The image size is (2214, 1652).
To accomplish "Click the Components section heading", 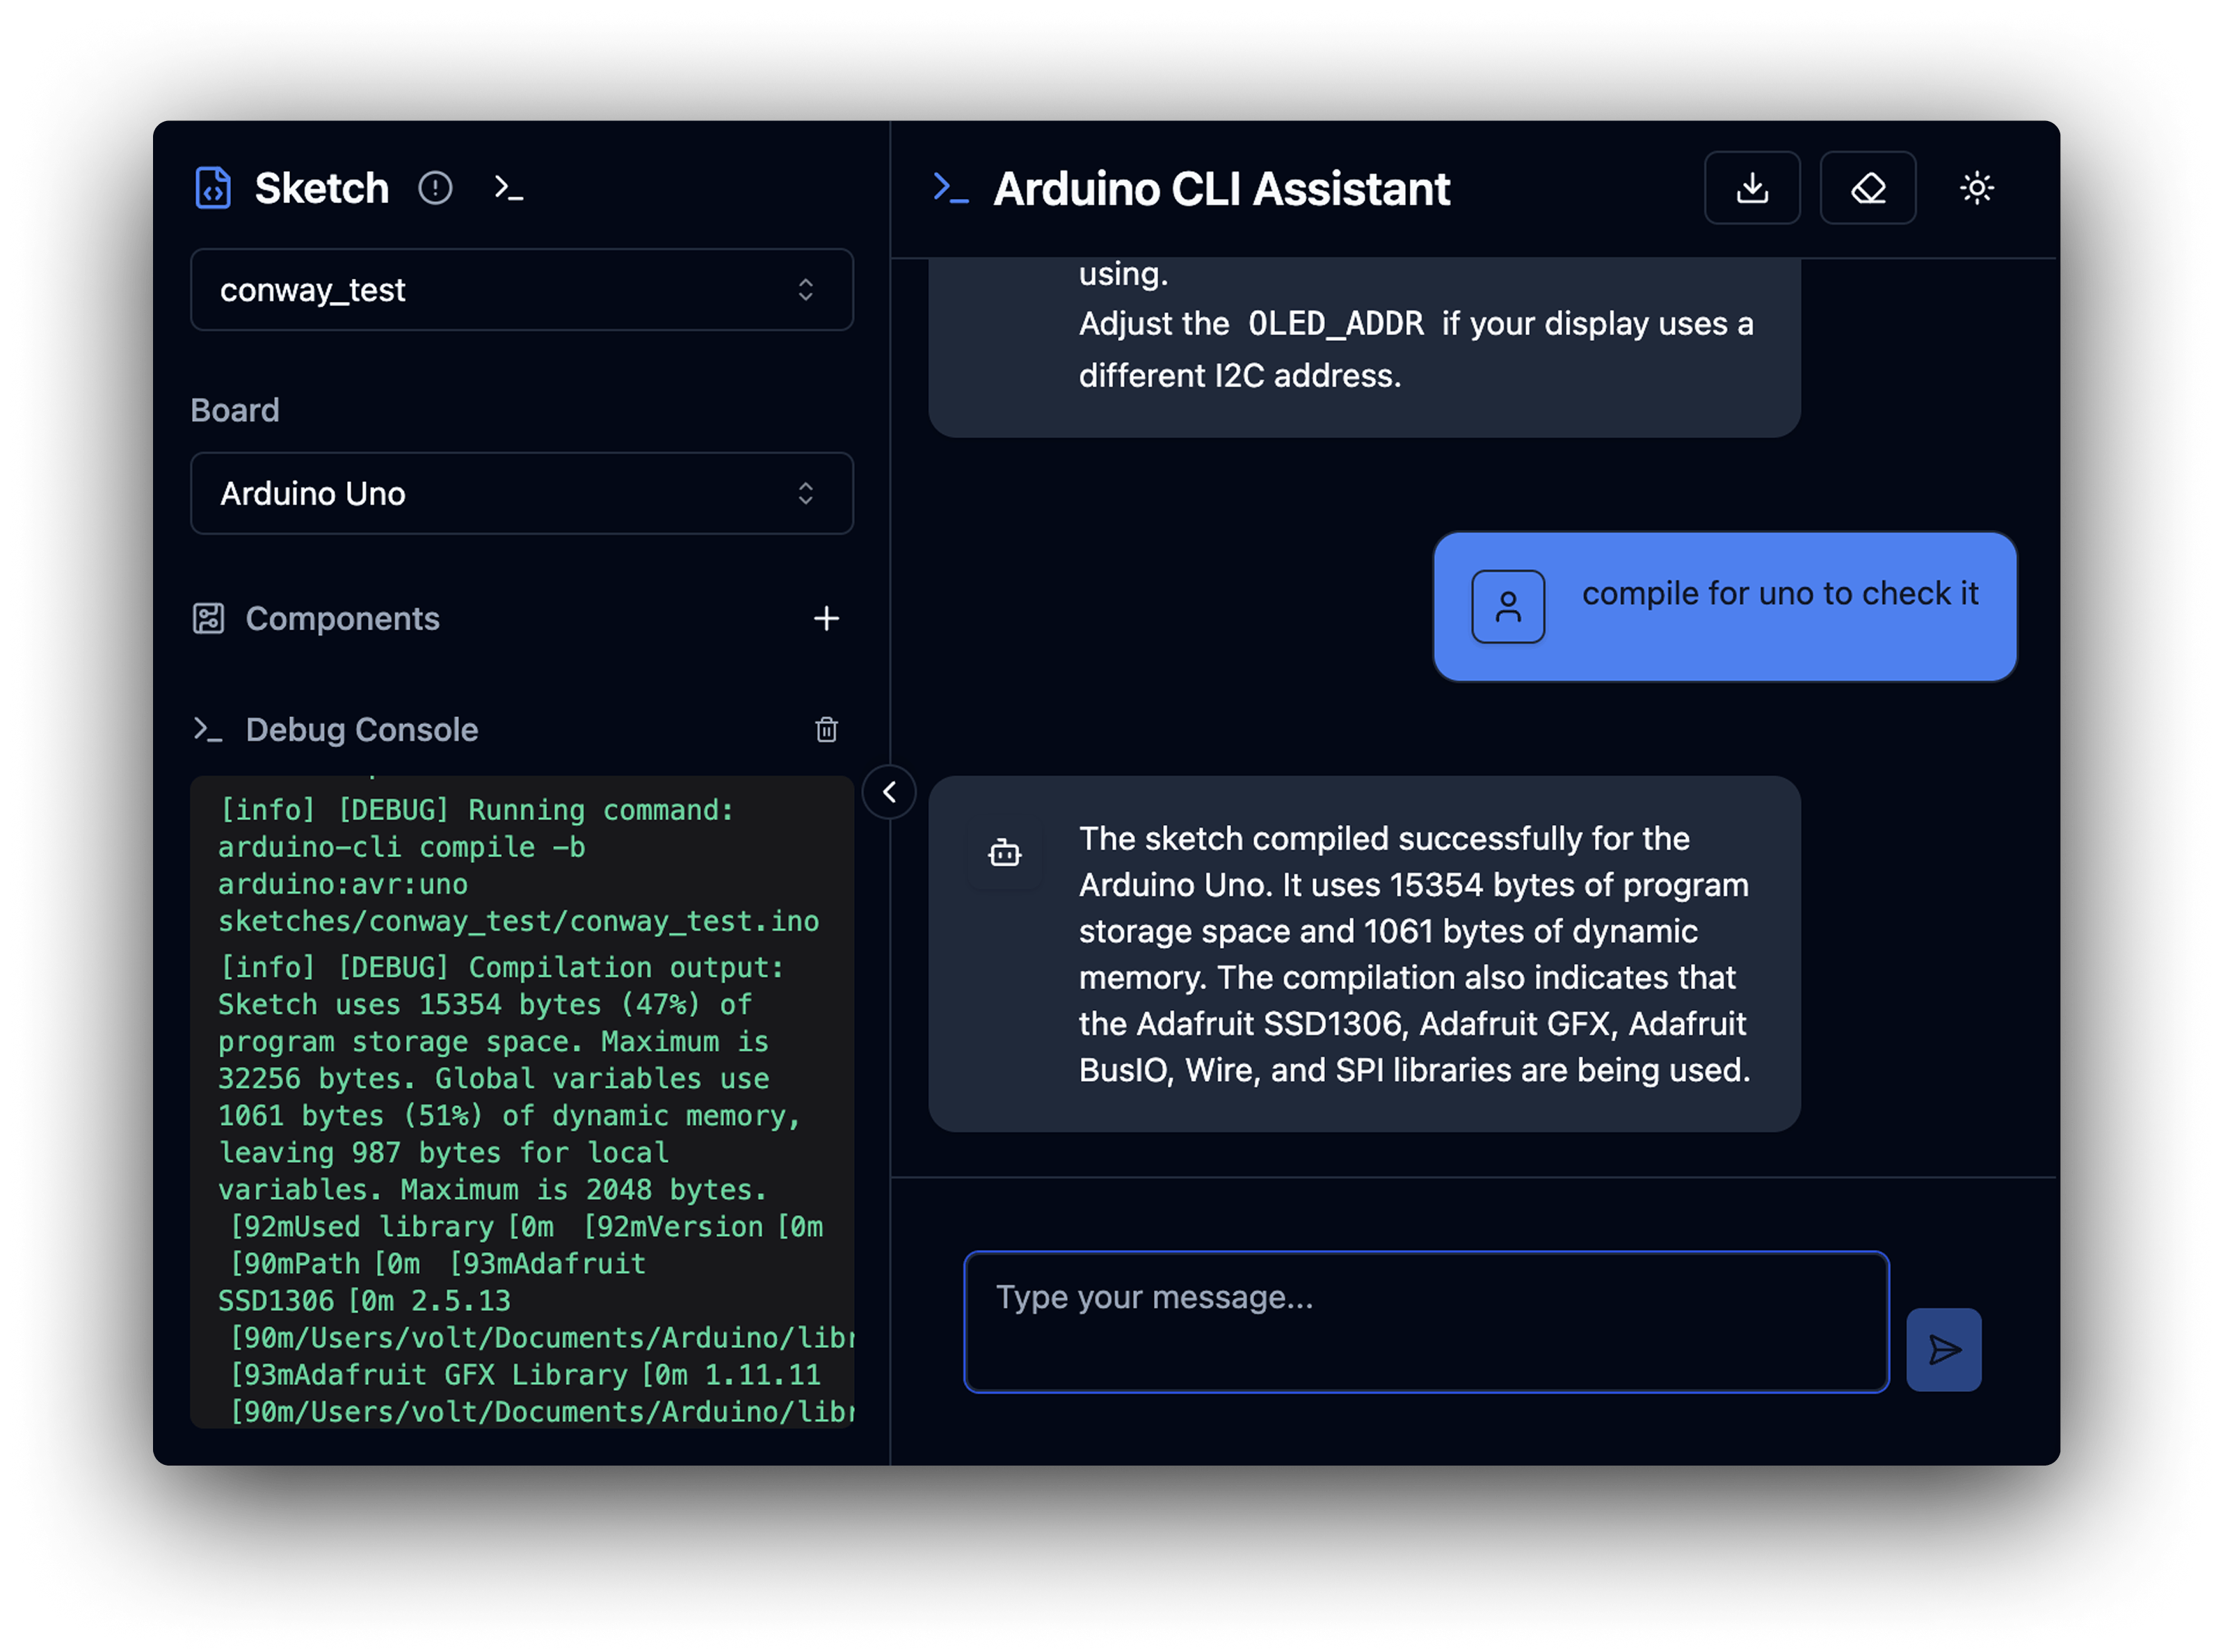I will point(342,618).
